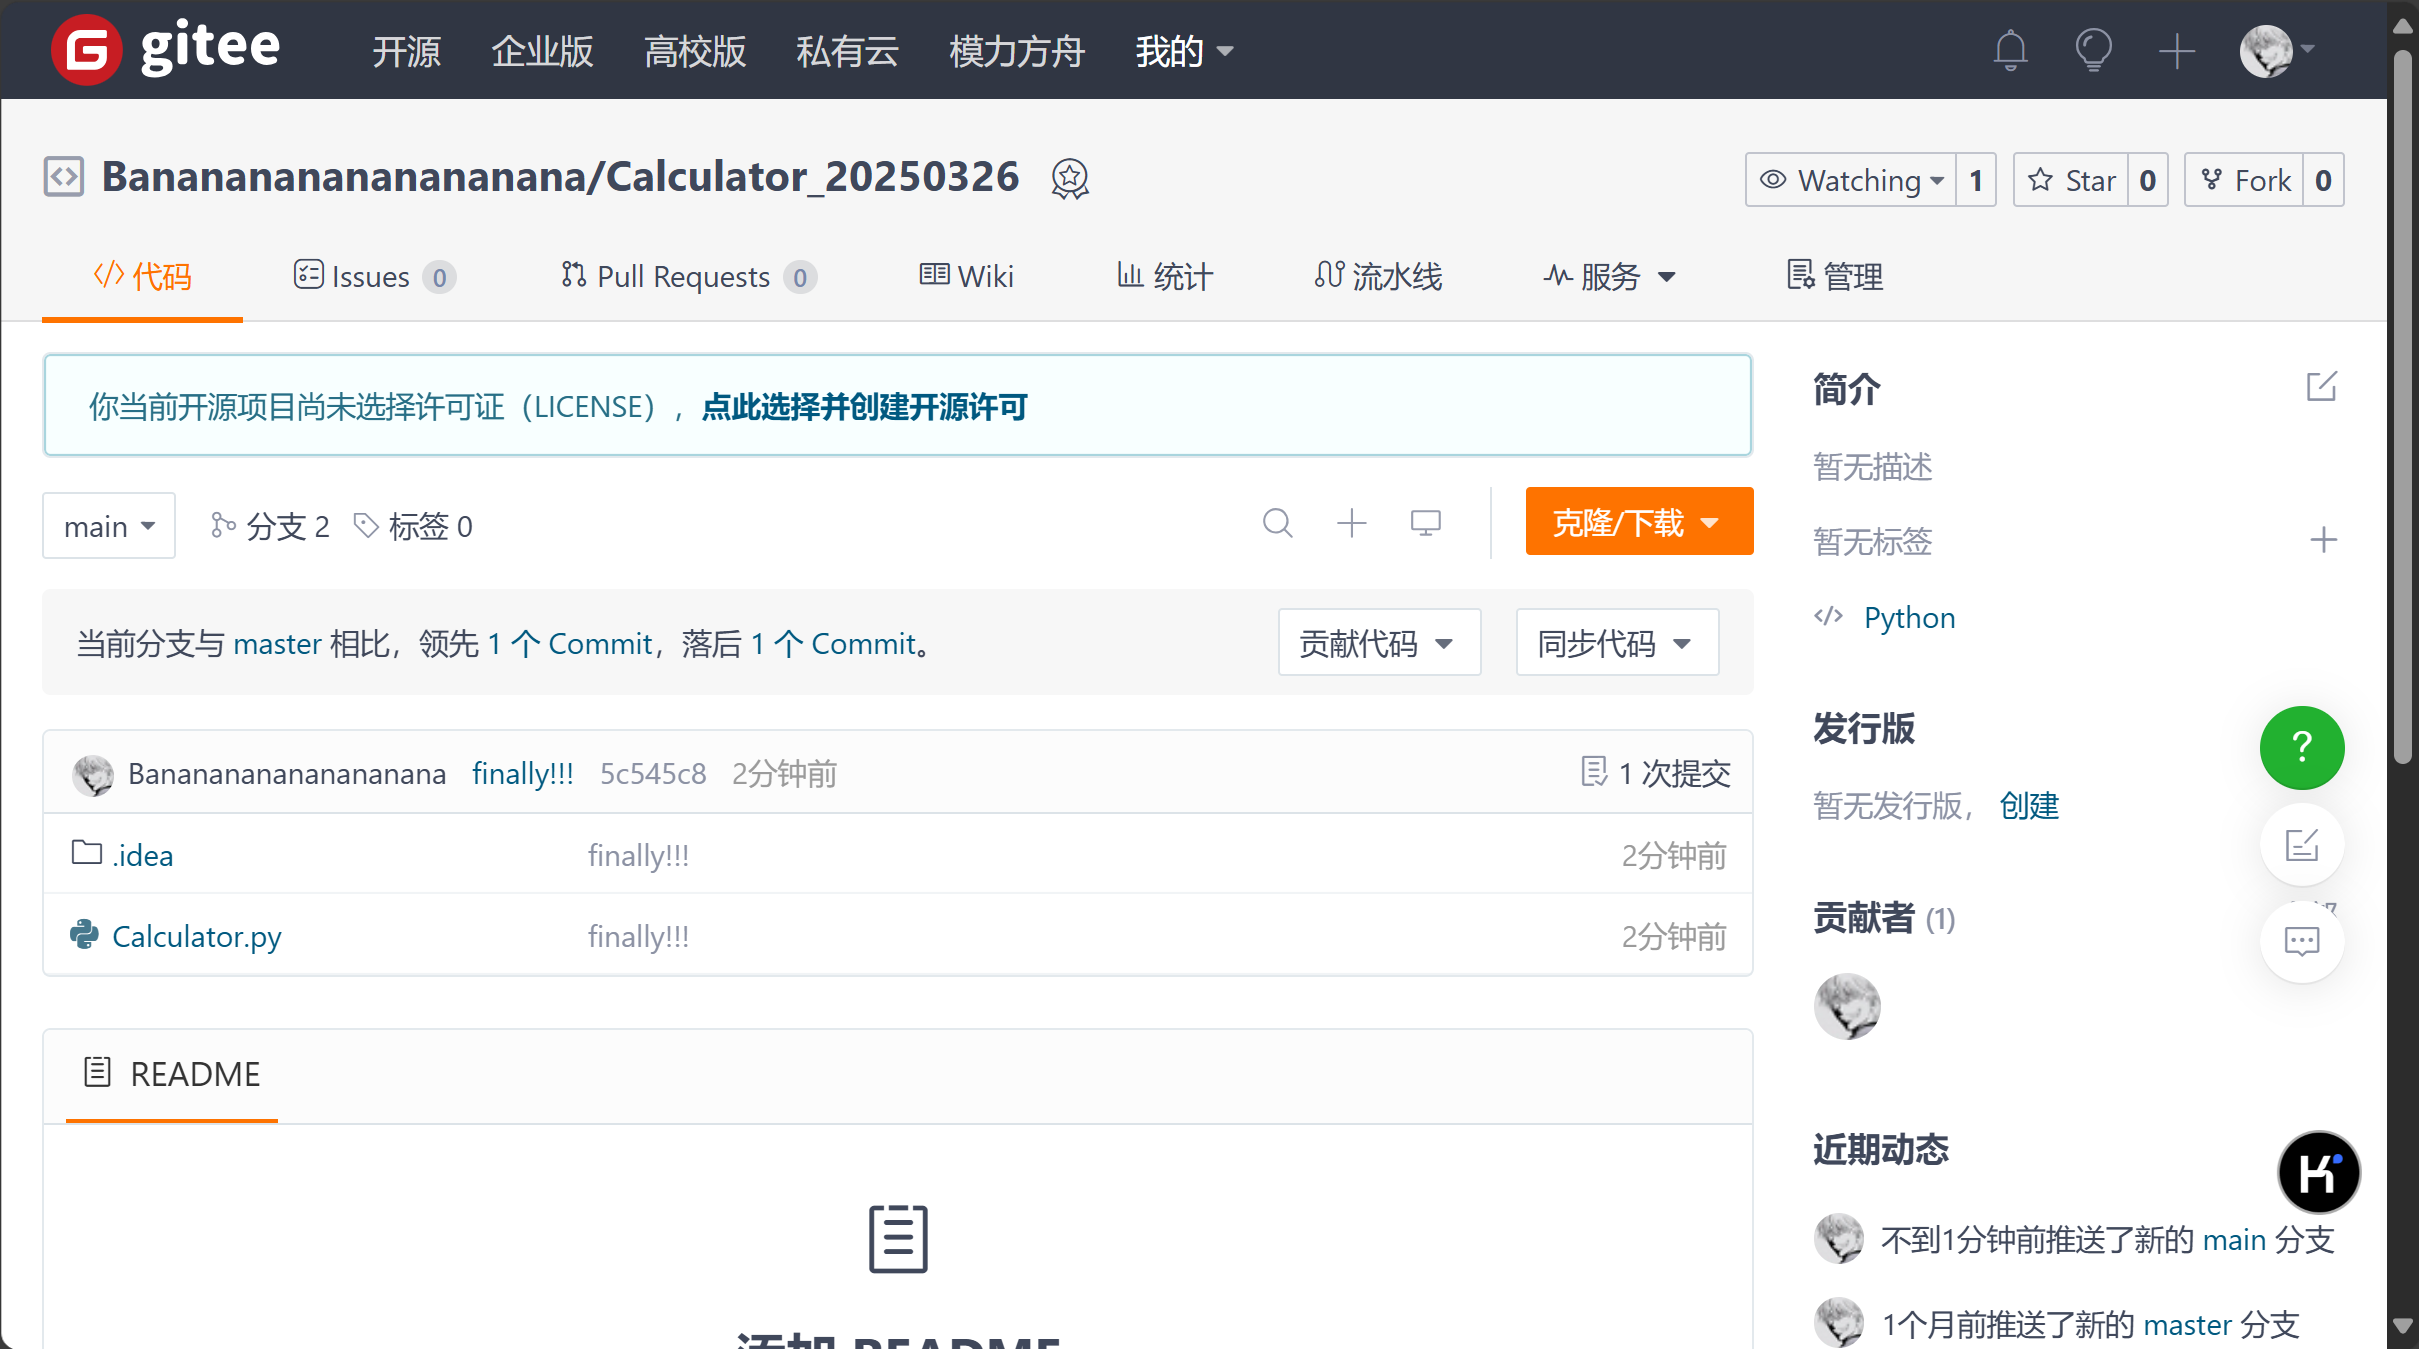Search repository files with magnifier icon
Image resolution: width=2419 pixels, height=1349 pixels.
pos(1277,523)
